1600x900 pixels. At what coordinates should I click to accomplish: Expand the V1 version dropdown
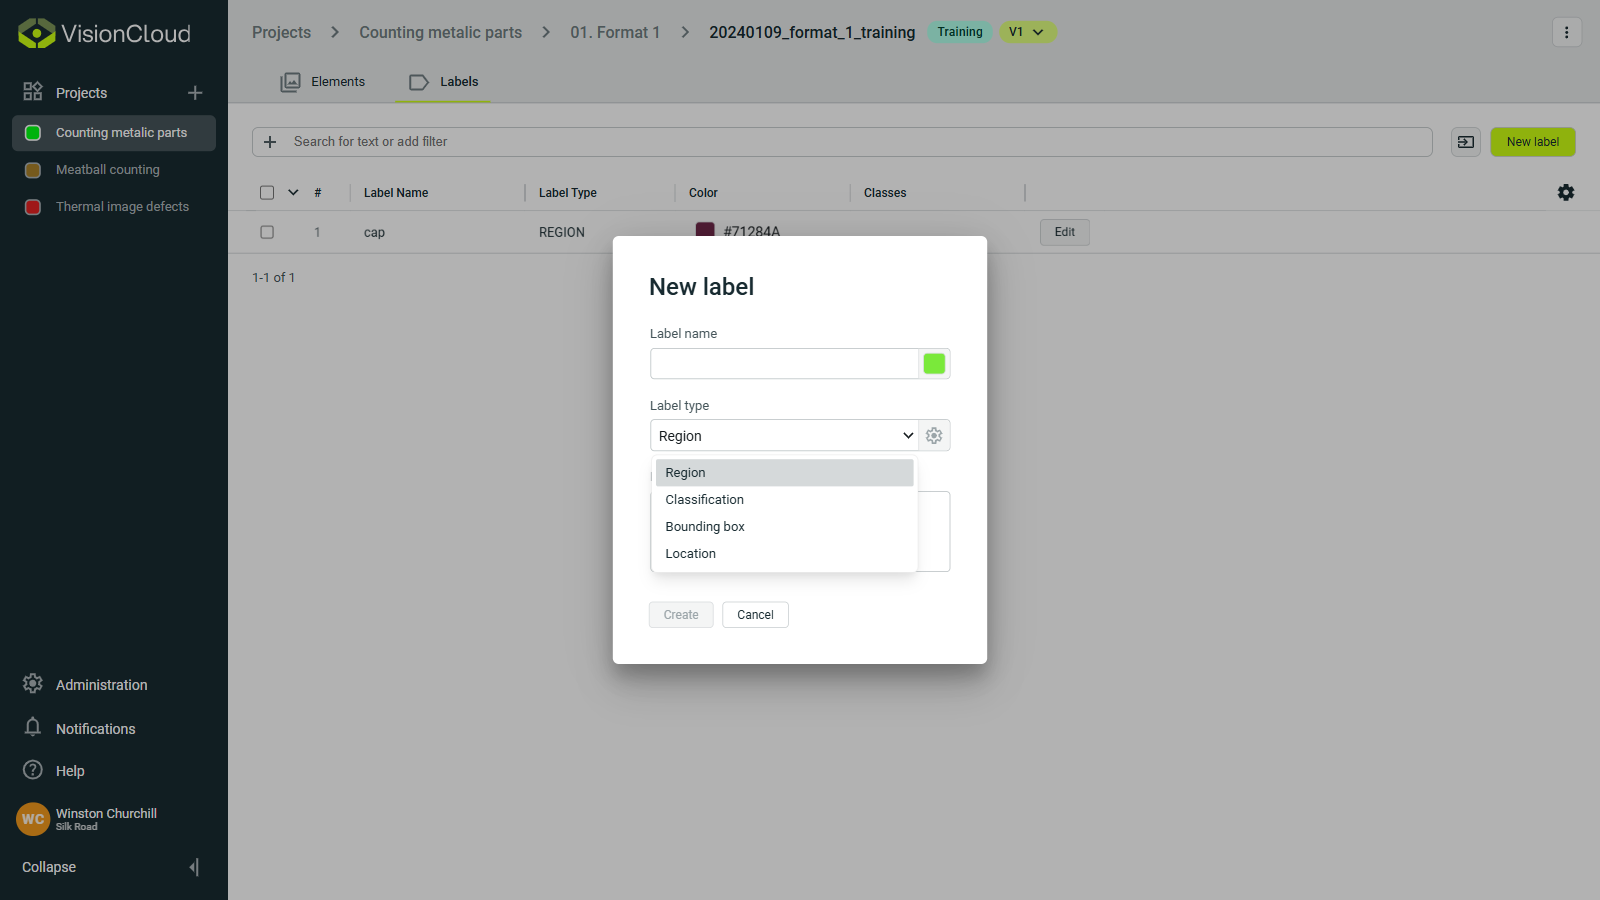[1027, 32]
